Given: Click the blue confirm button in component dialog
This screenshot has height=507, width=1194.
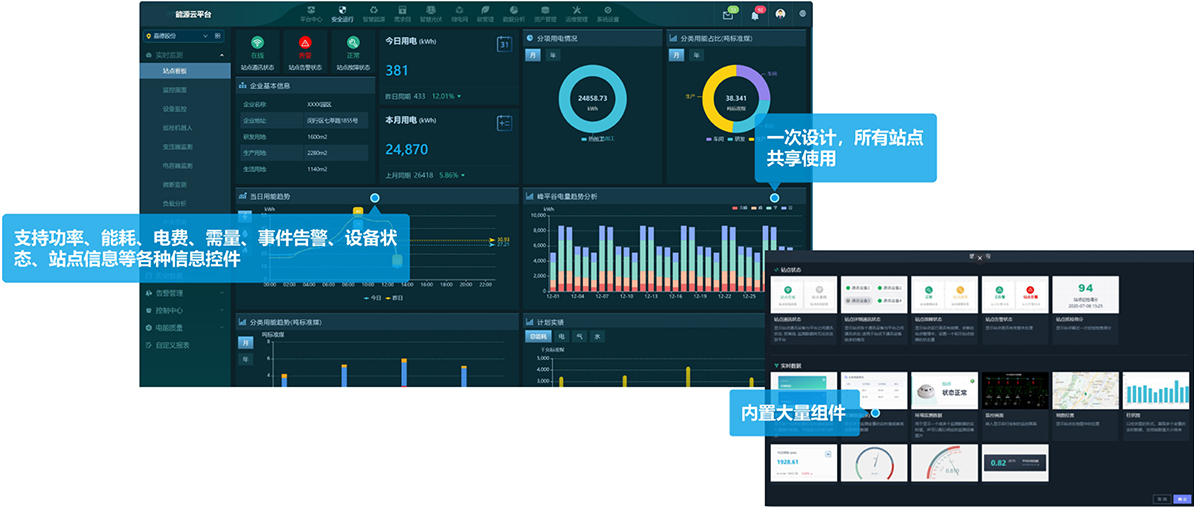Looking at the screenshot, I should pyautogui.click(x=1183, y=497).
